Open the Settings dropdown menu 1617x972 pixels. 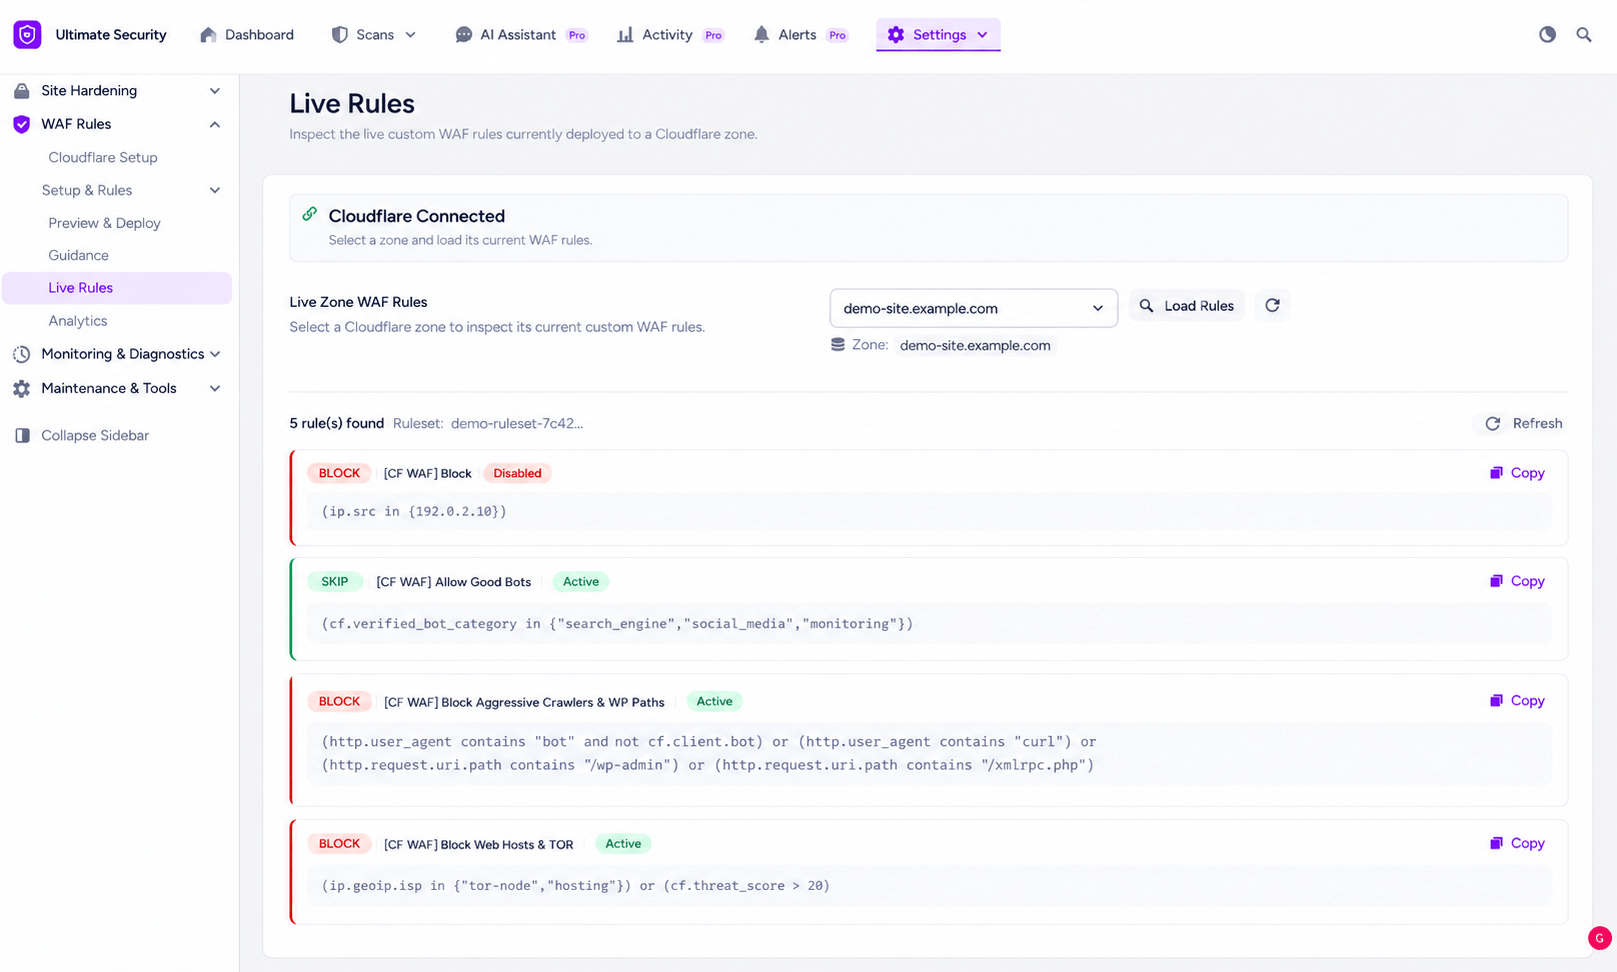pos(938,35)
